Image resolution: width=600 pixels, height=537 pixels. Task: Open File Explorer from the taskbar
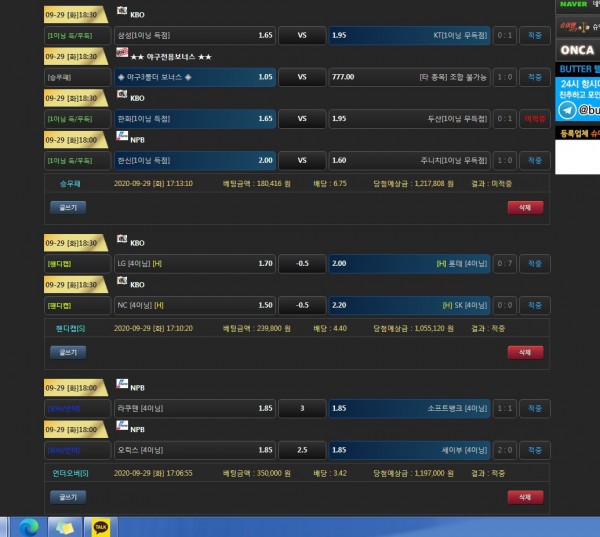[64, 526]
